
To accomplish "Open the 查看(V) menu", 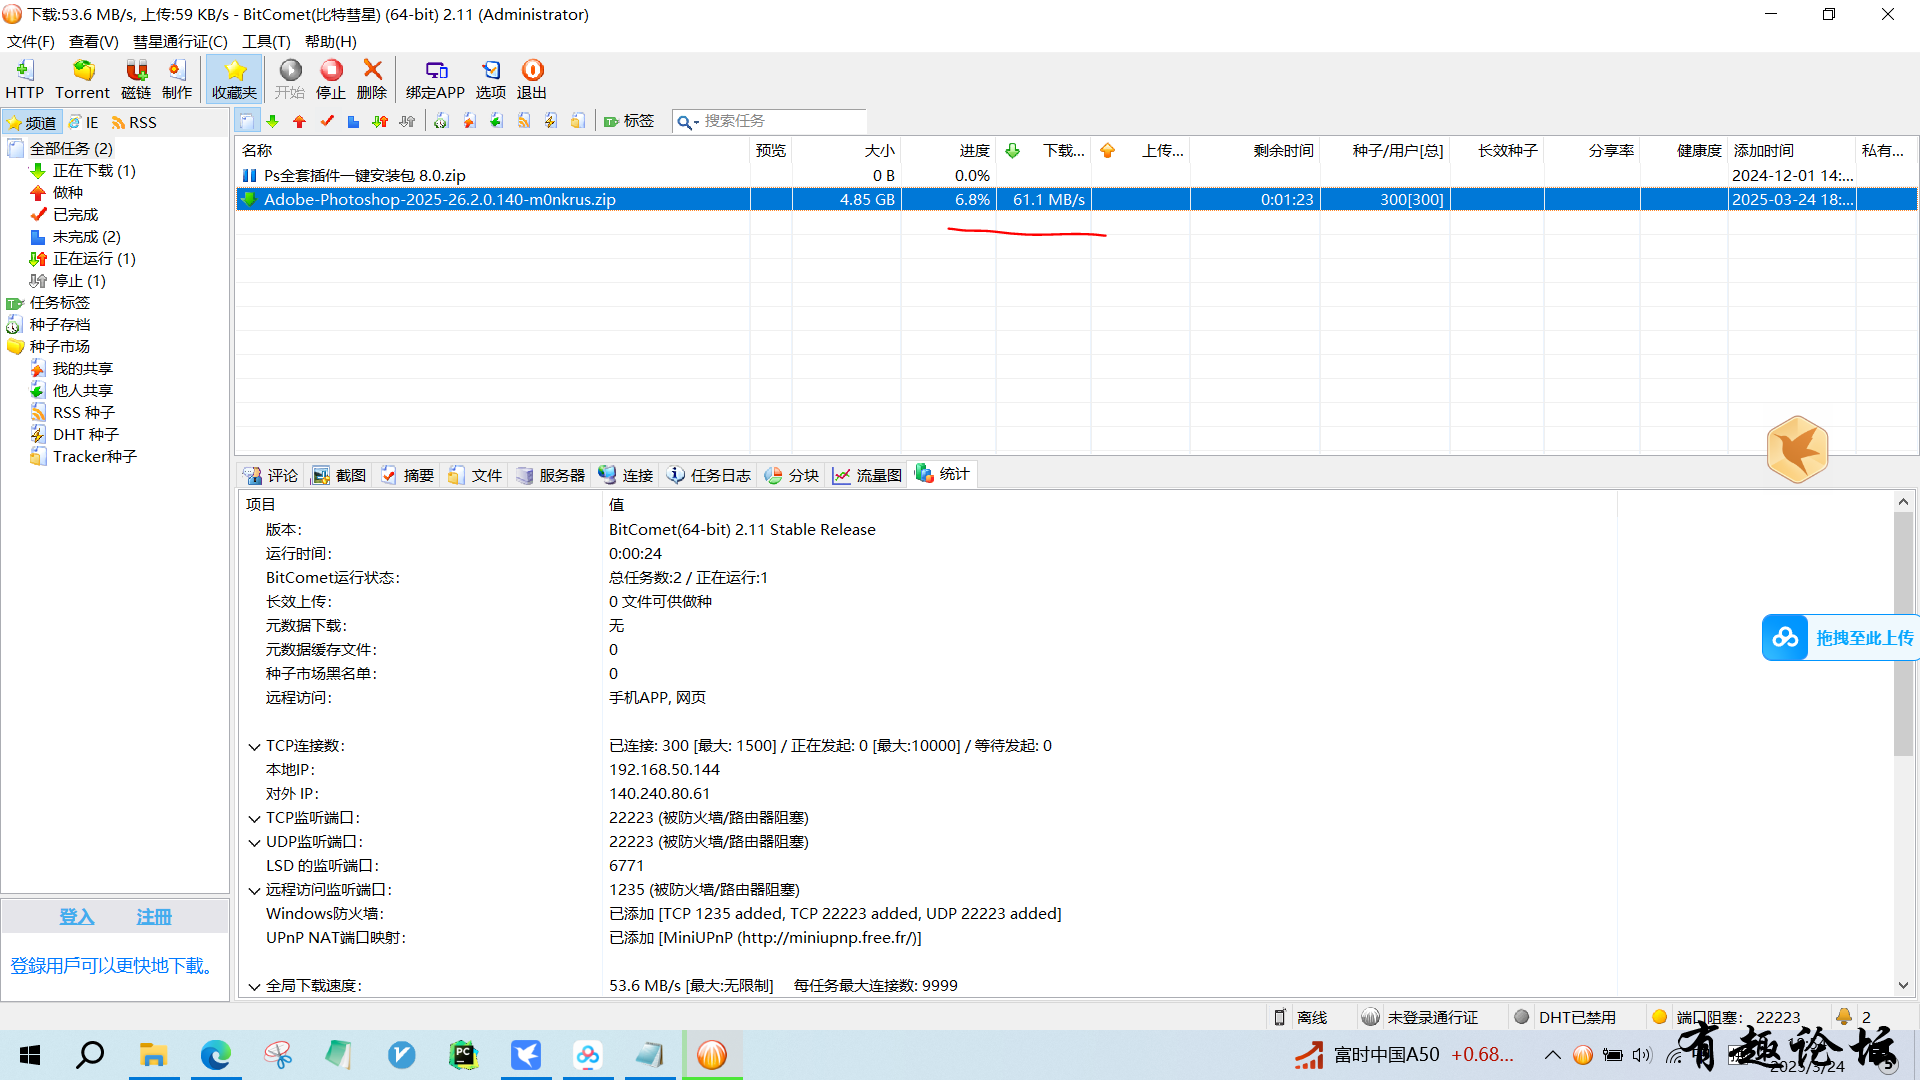I will click(94, 41).
